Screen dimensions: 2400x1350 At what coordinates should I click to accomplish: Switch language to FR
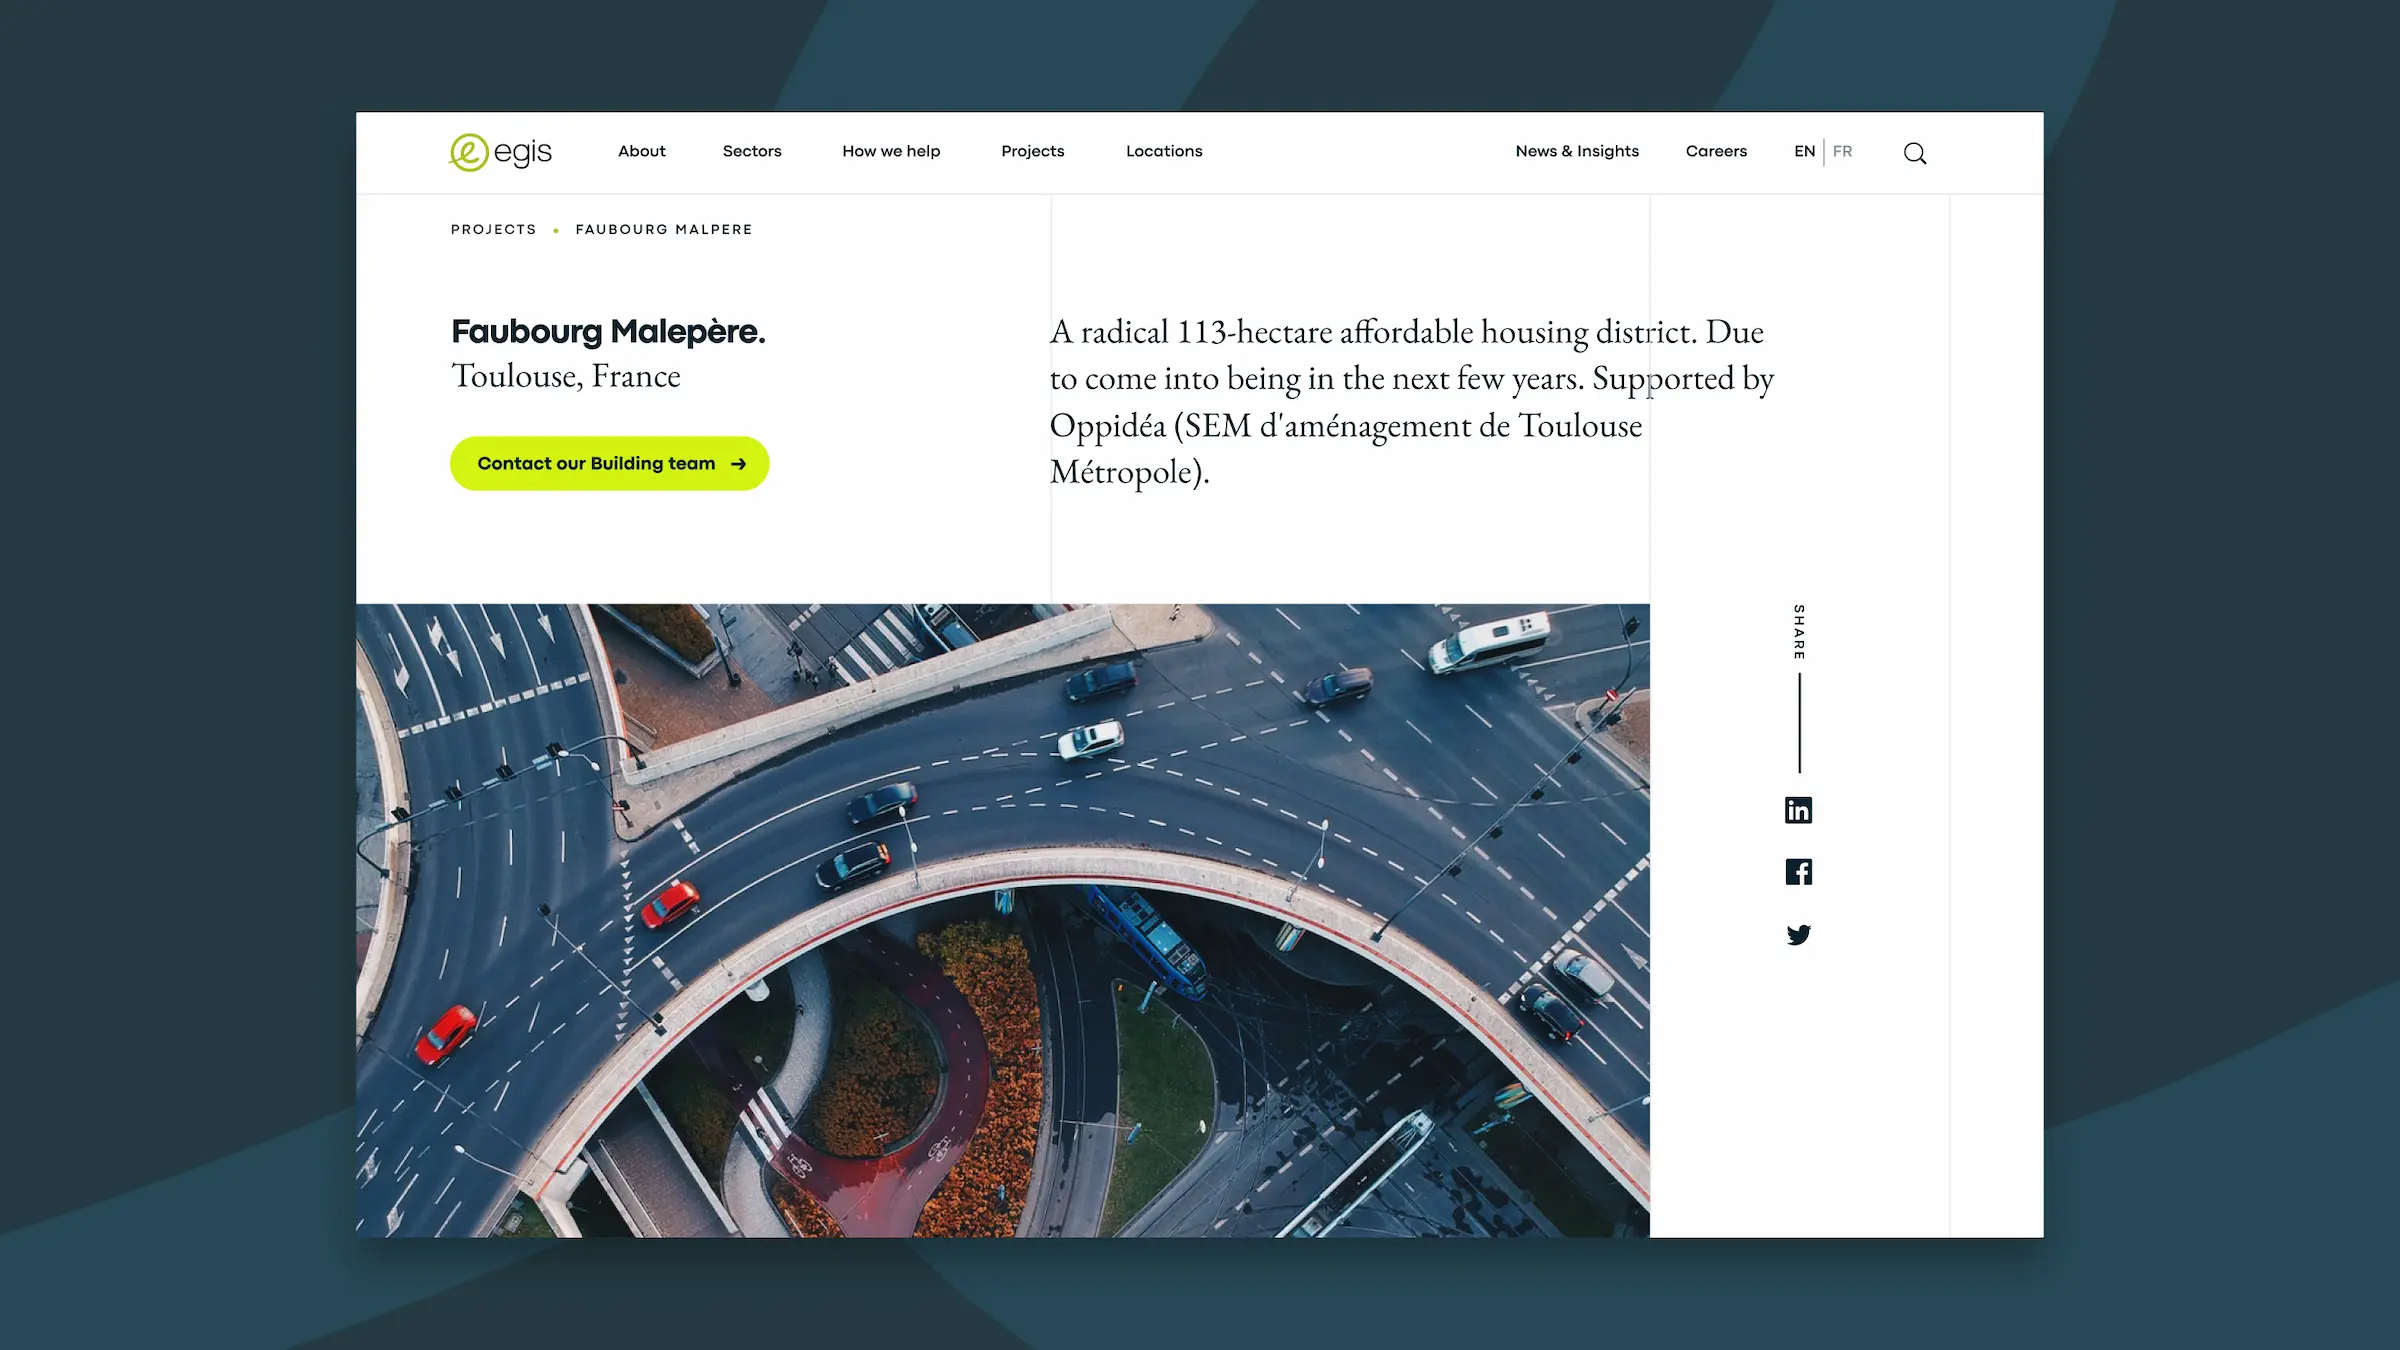[1842, 151]
